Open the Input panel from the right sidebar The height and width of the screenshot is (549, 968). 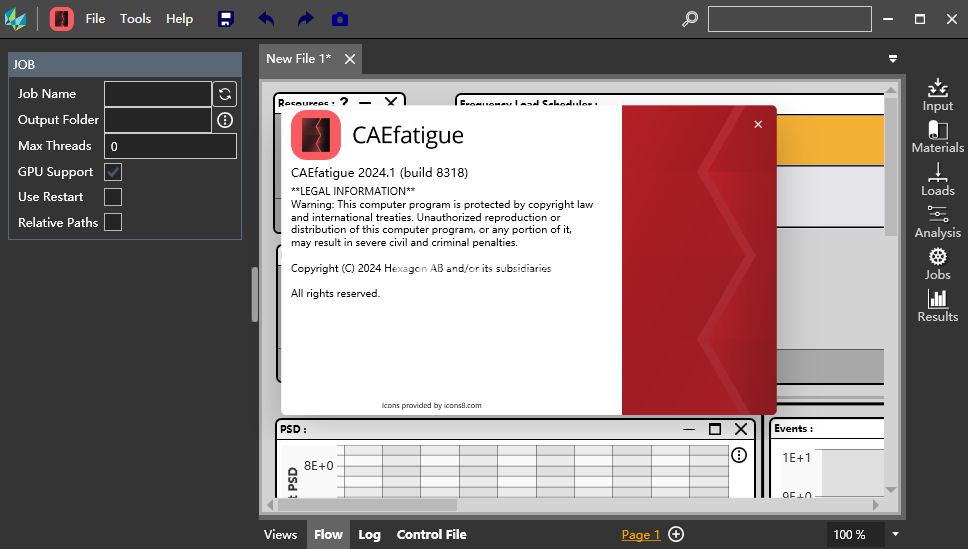tap(938, 95)
